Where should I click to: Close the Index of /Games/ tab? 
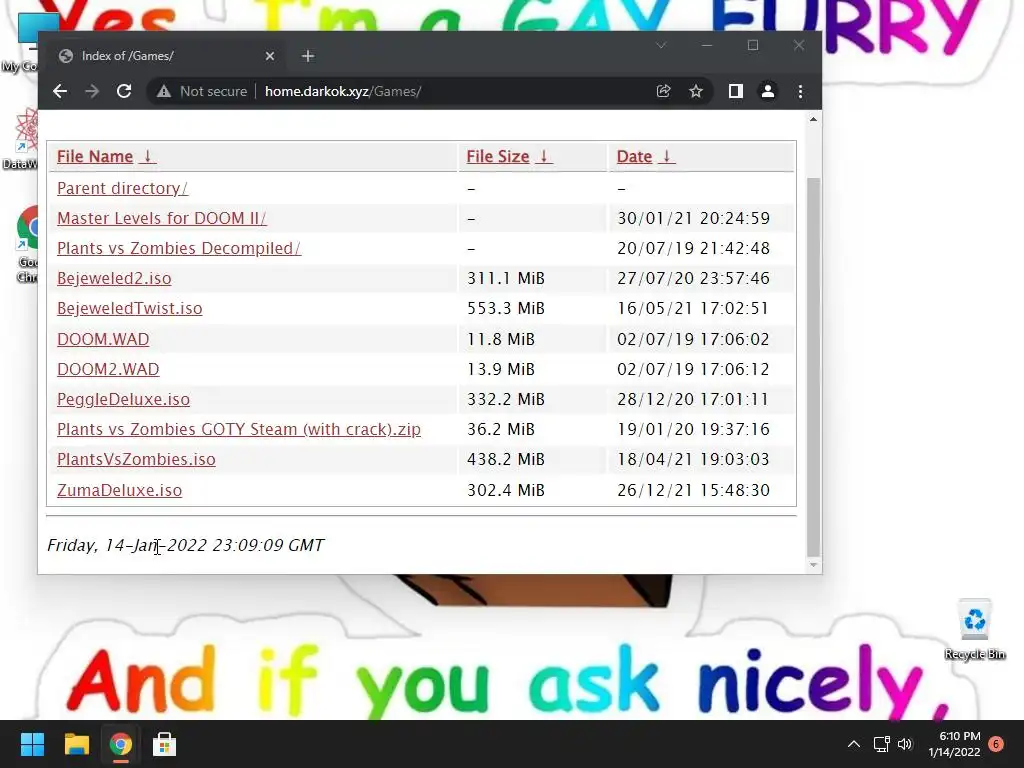tap(270, 56)
